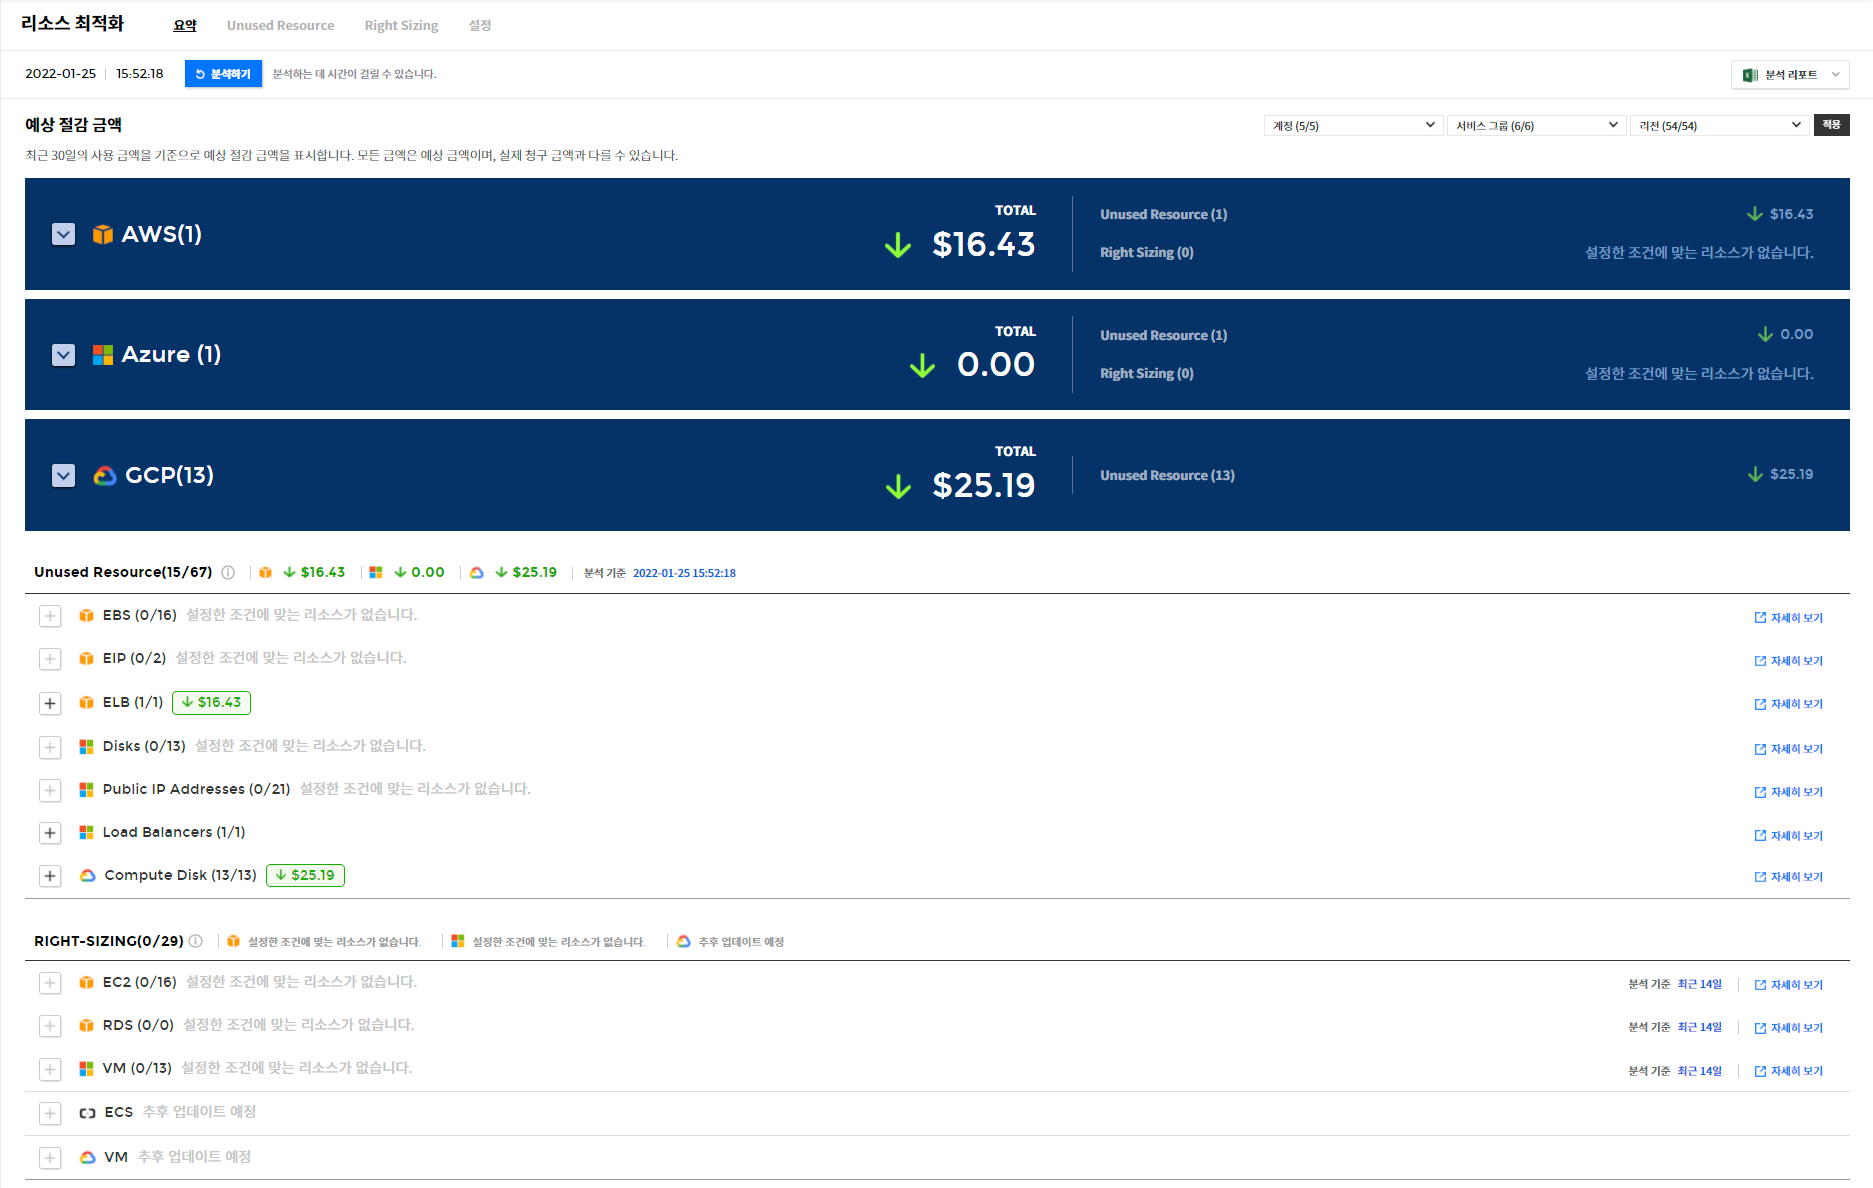The height and width of the screenshot is (1188, 1873).
Task: Click the info icon beside RIGHT-SIZING(0/29)
Action: point(196,941)
